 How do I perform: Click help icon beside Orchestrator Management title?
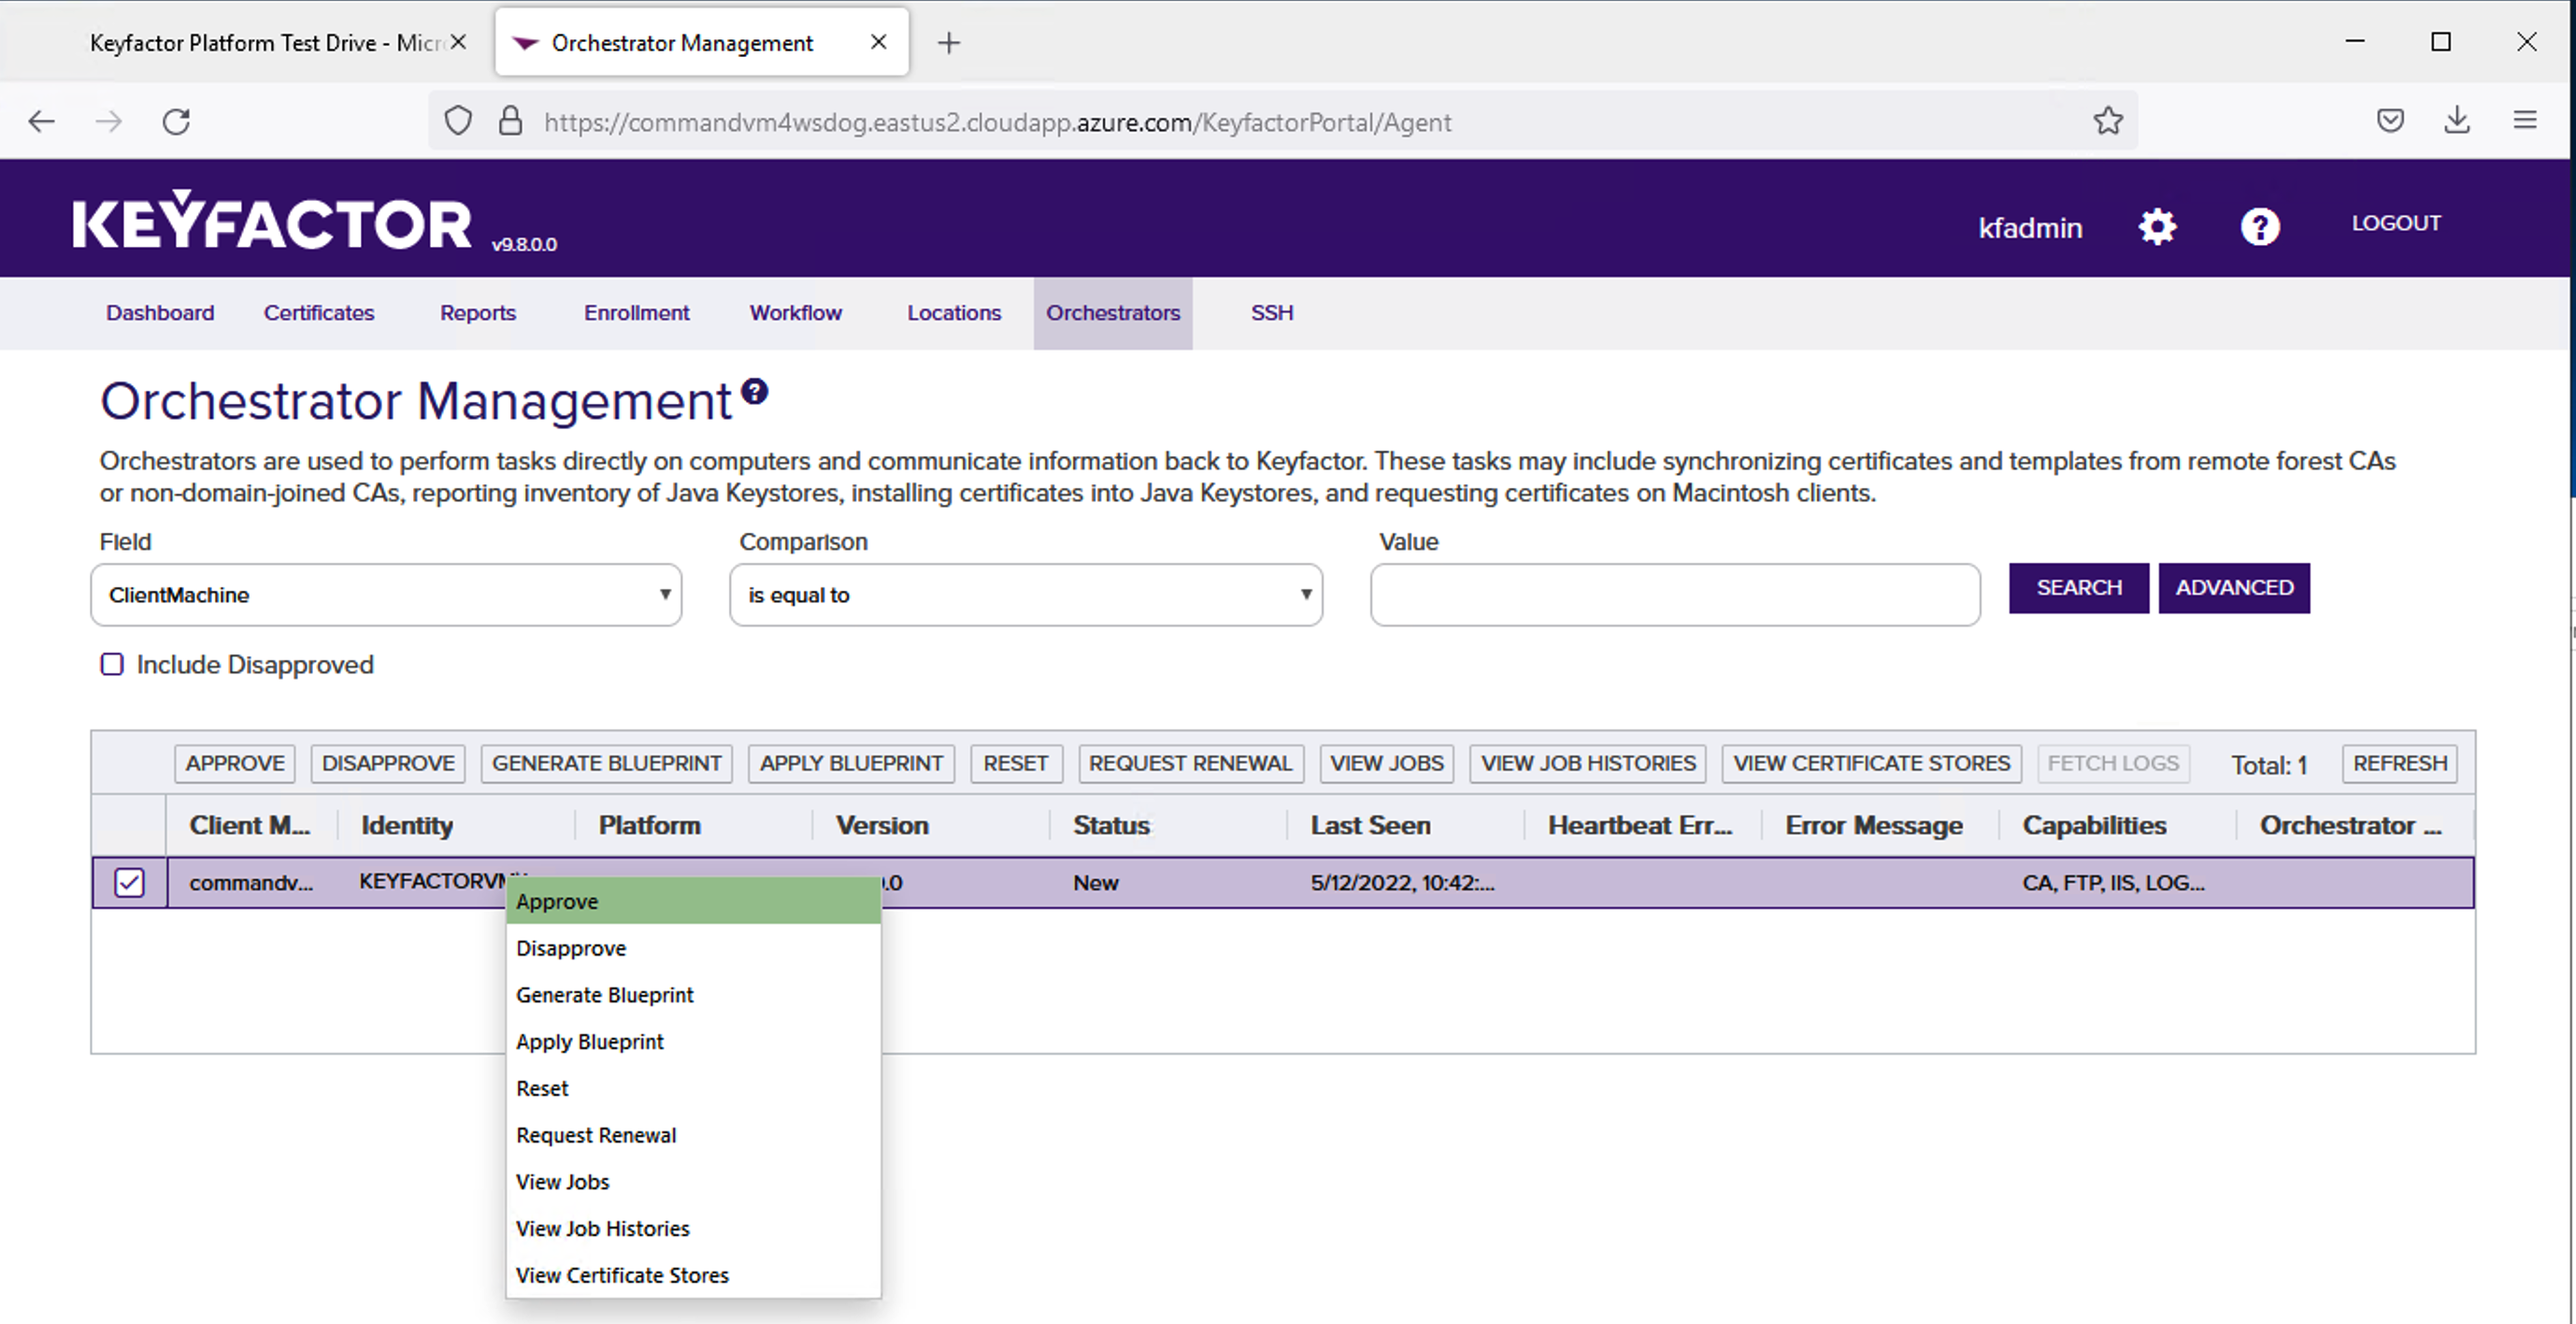[755, 391]
